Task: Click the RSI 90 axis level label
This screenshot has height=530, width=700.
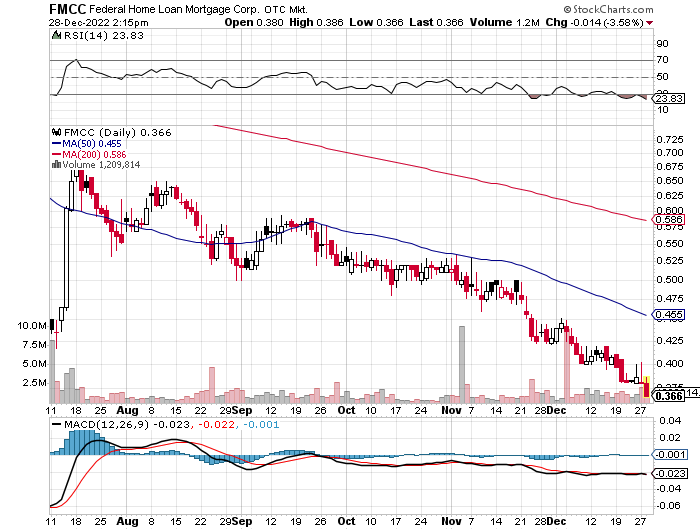Action: (x=662, y=44)
